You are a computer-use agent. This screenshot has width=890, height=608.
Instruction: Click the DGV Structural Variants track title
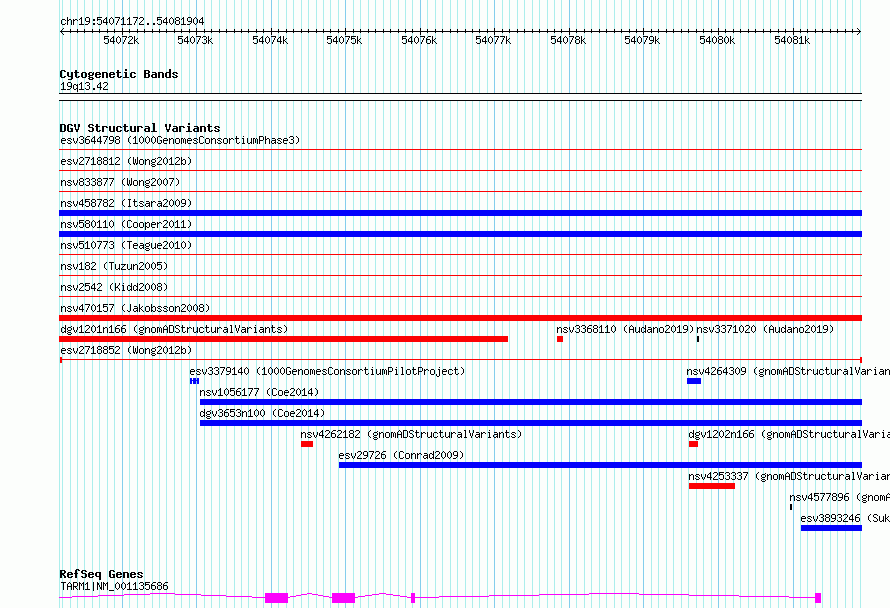[140, 128]
